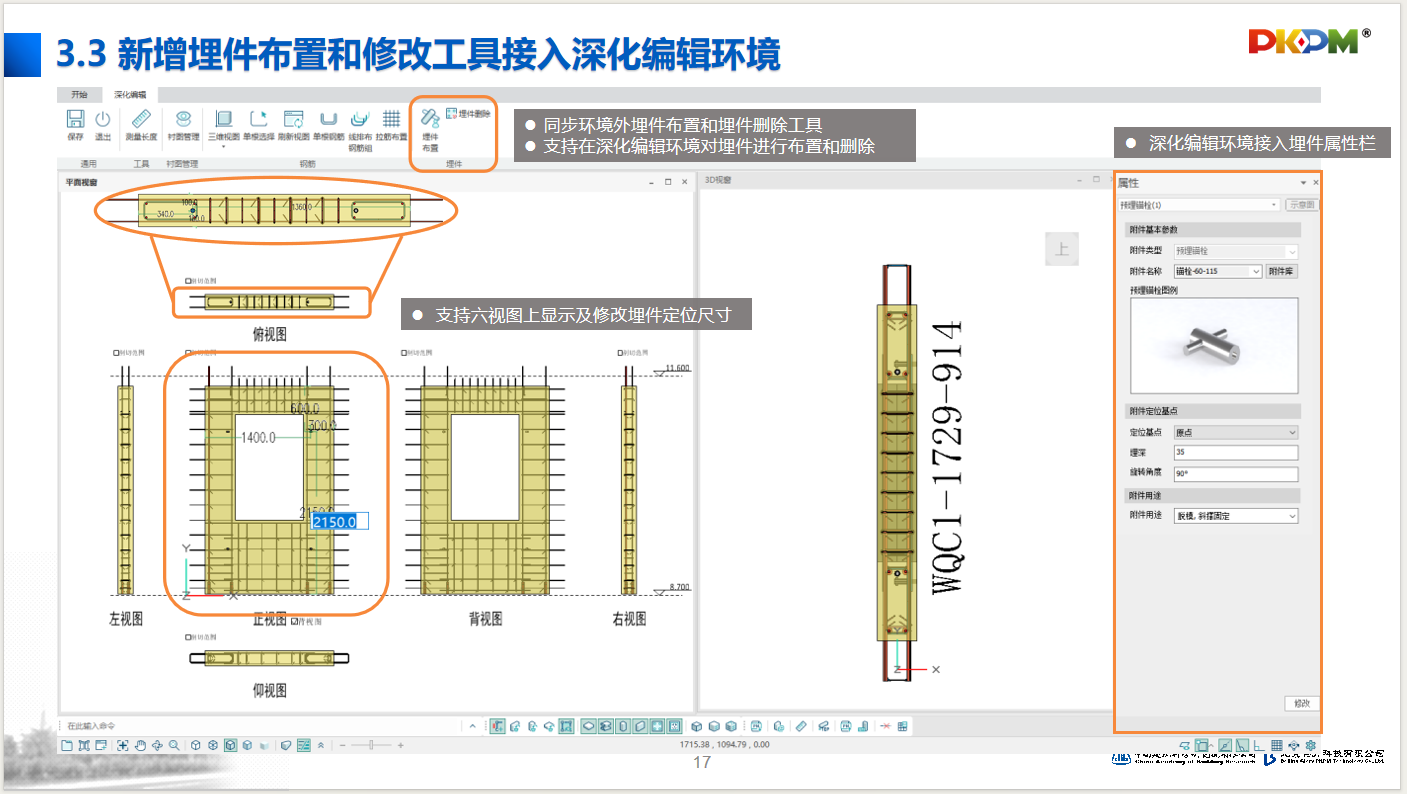Click the table icon at end of lower toolbar

pyautogui.click(x=902, y=726)
